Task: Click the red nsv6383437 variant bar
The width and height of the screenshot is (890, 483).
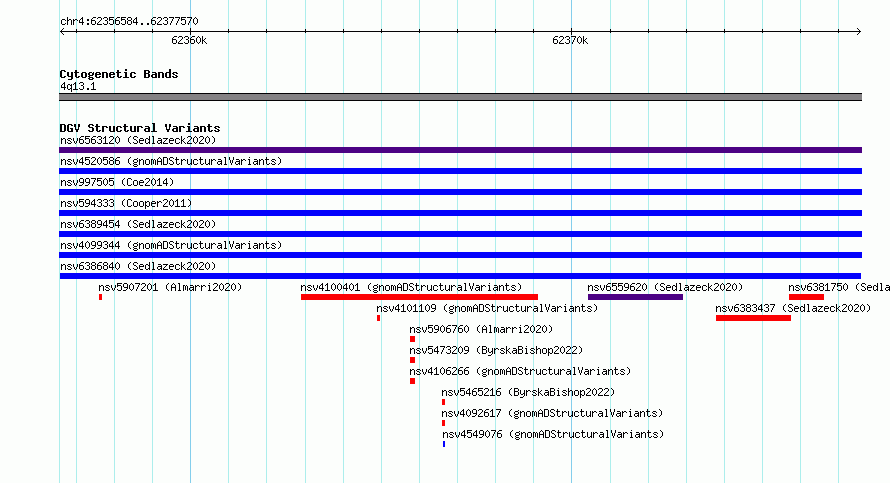Action: 753,318
